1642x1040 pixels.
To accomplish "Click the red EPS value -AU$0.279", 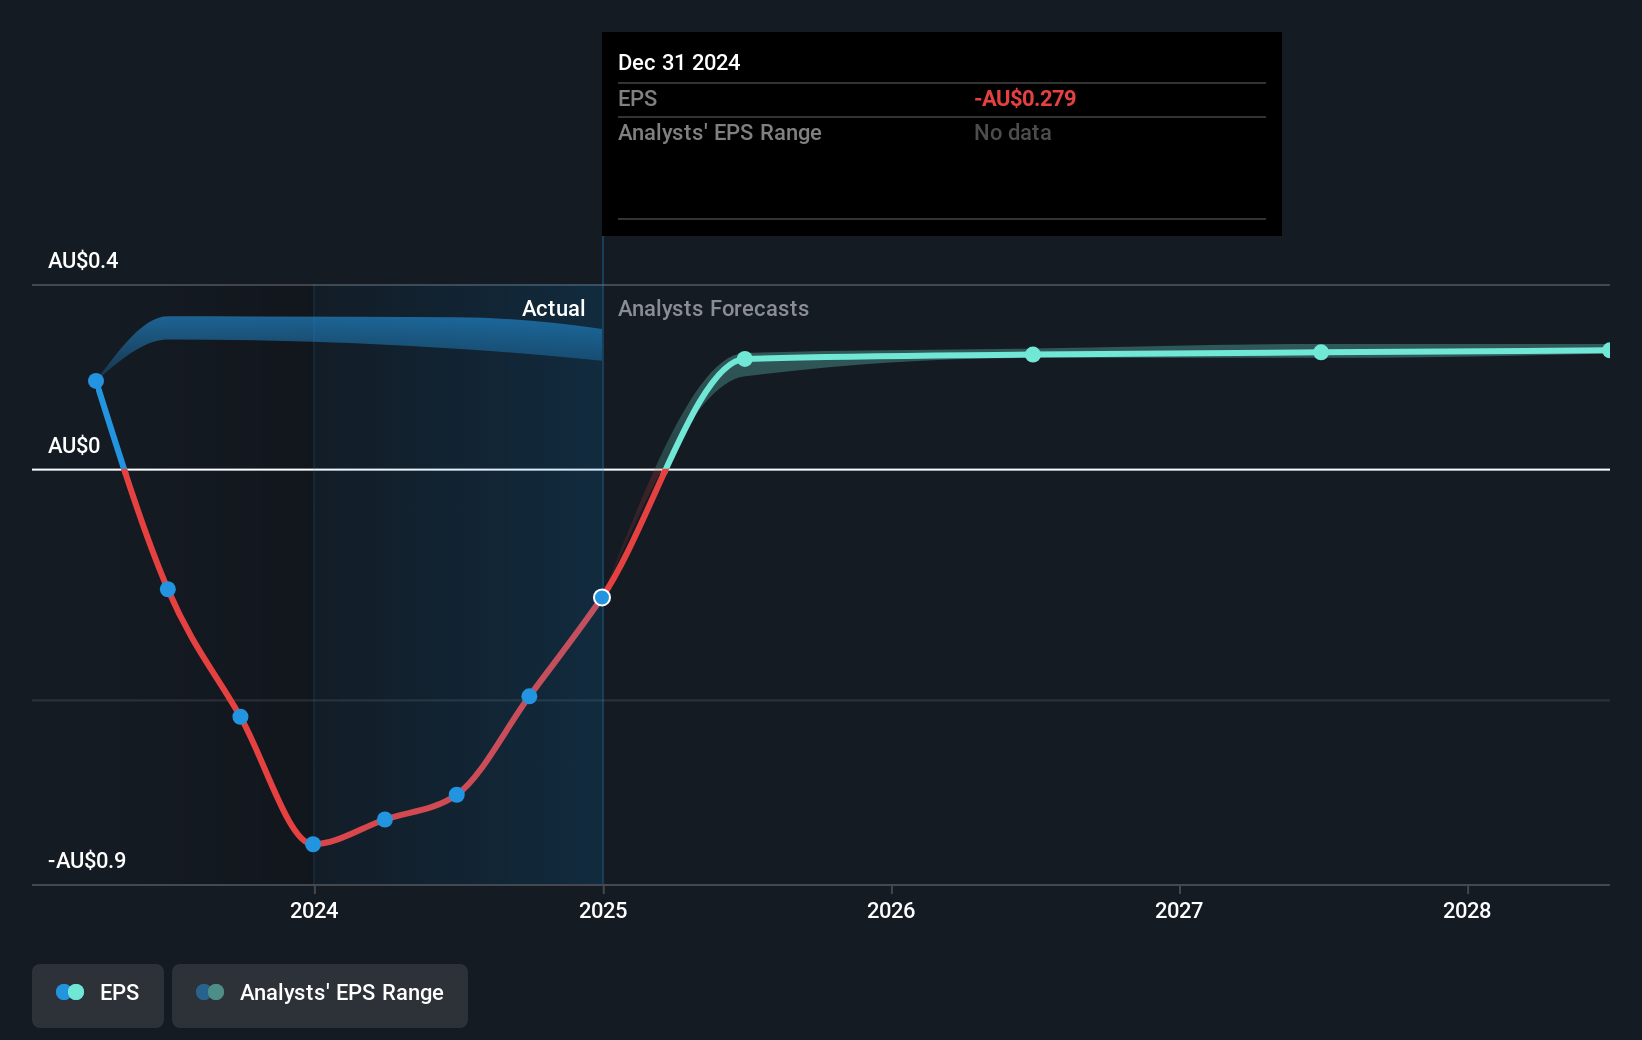I will (x=1024, y=98).
